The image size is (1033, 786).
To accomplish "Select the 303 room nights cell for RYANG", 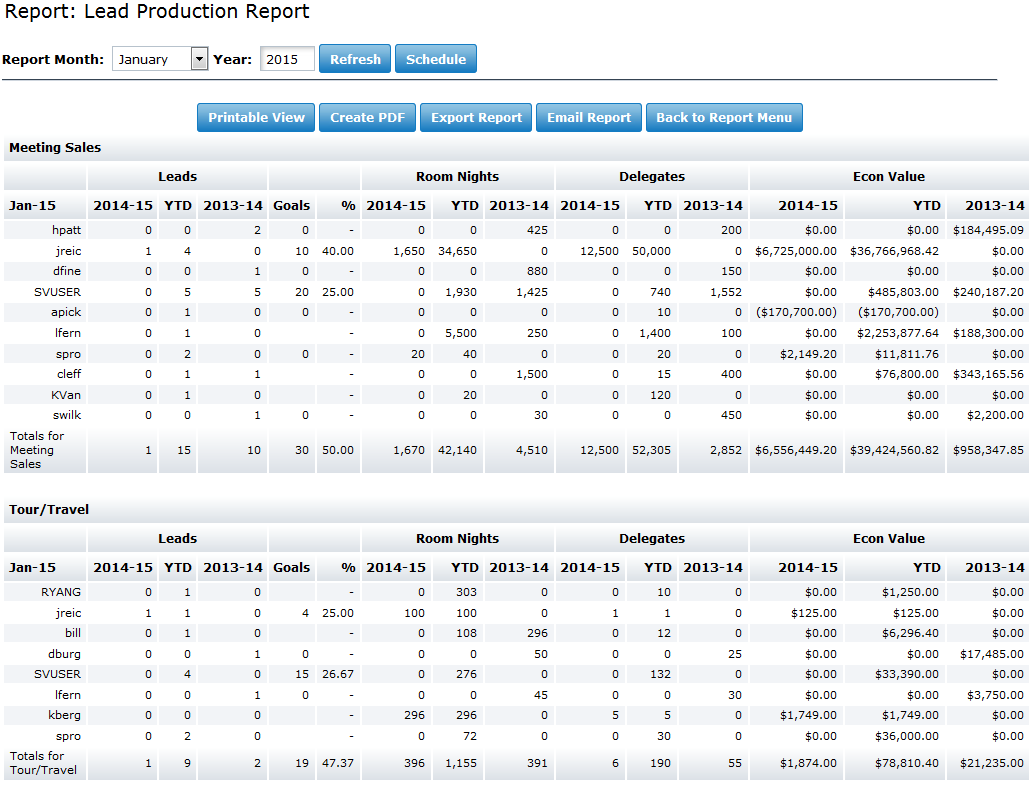I will coord(466,592).
